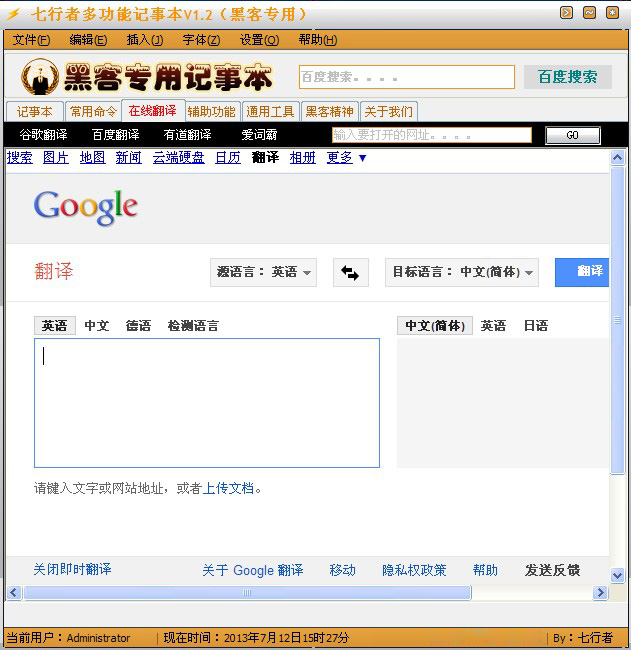
Task: Click horizontal scrollbar left arrow
Action: pyautogui.click(x=14, y=593)
